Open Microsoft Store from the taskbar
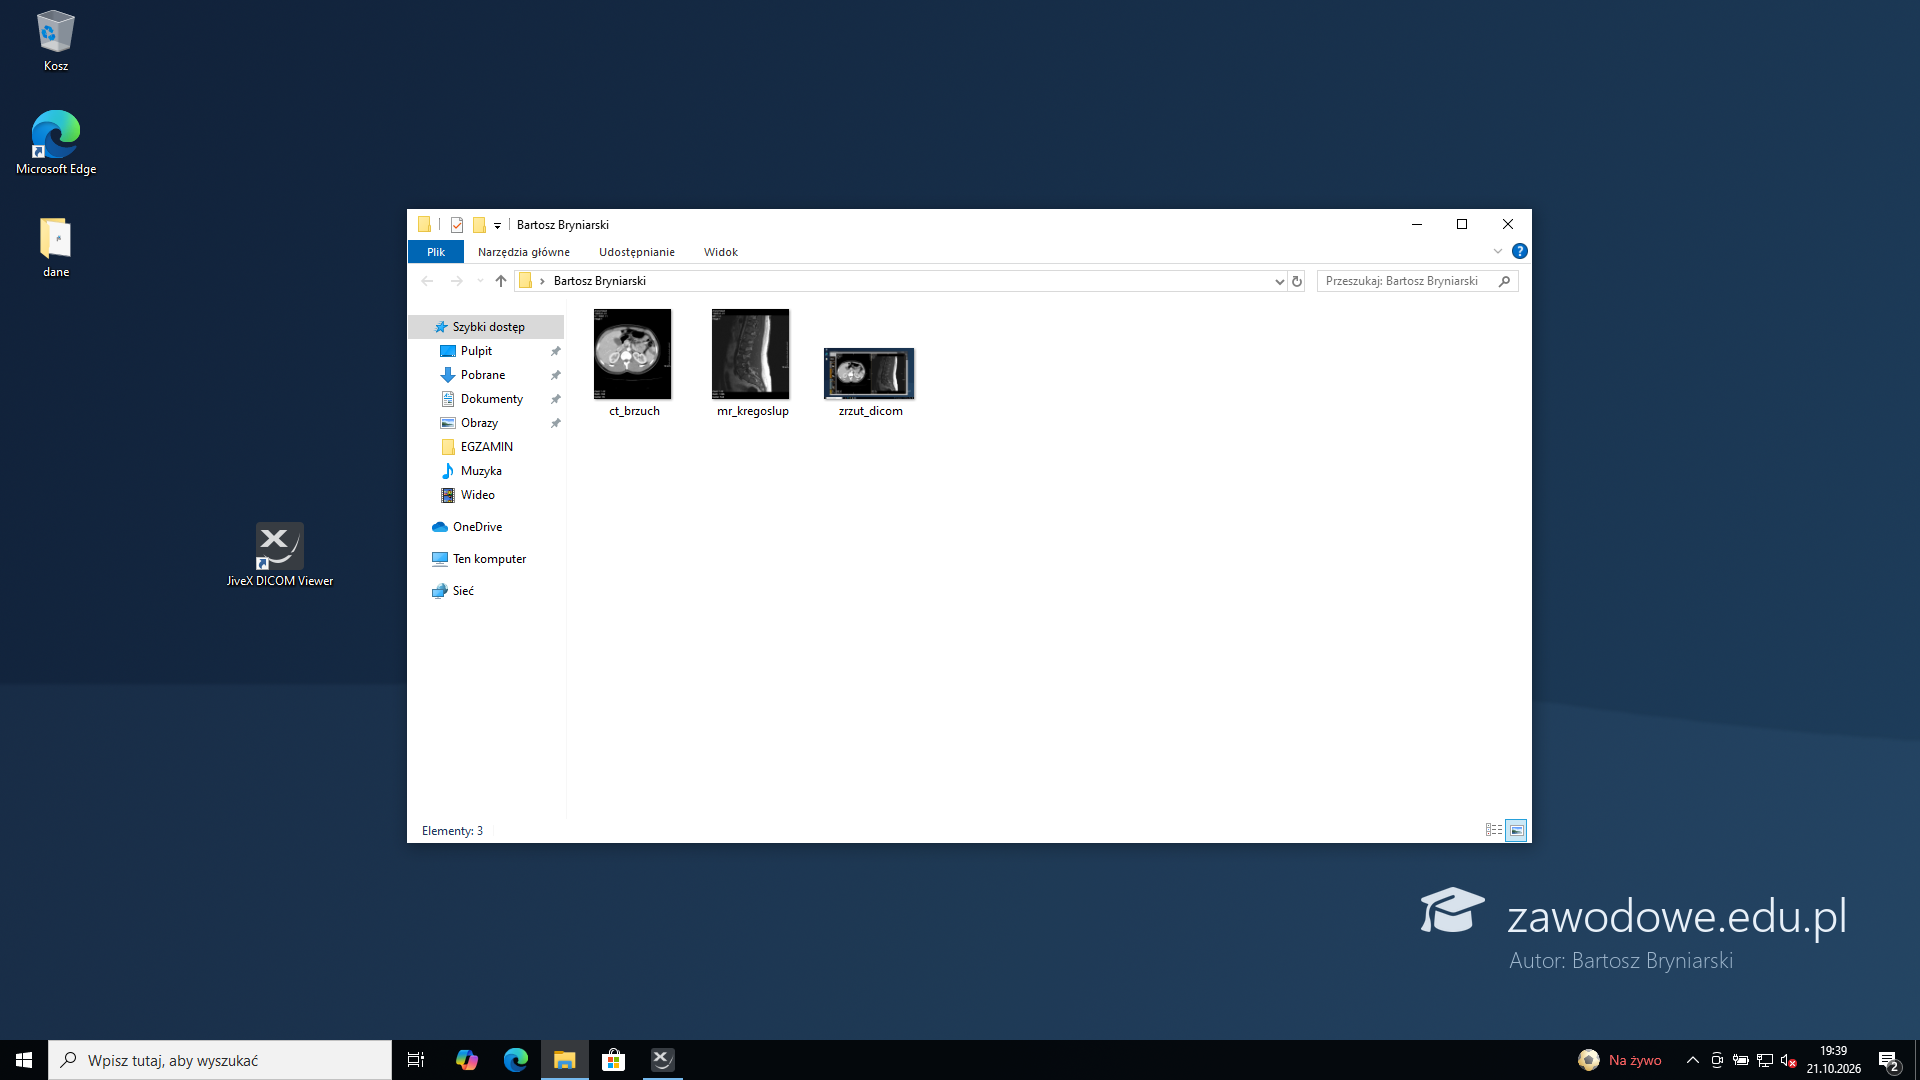1920x1080 pixels. tap(614, 1060)
